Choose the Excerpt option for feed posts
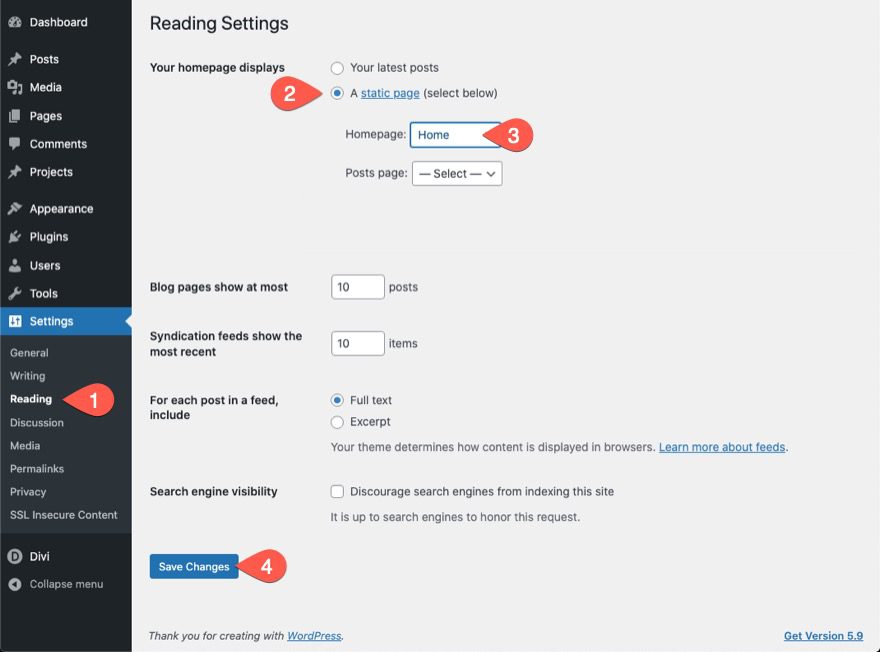 tap(338, 421)
